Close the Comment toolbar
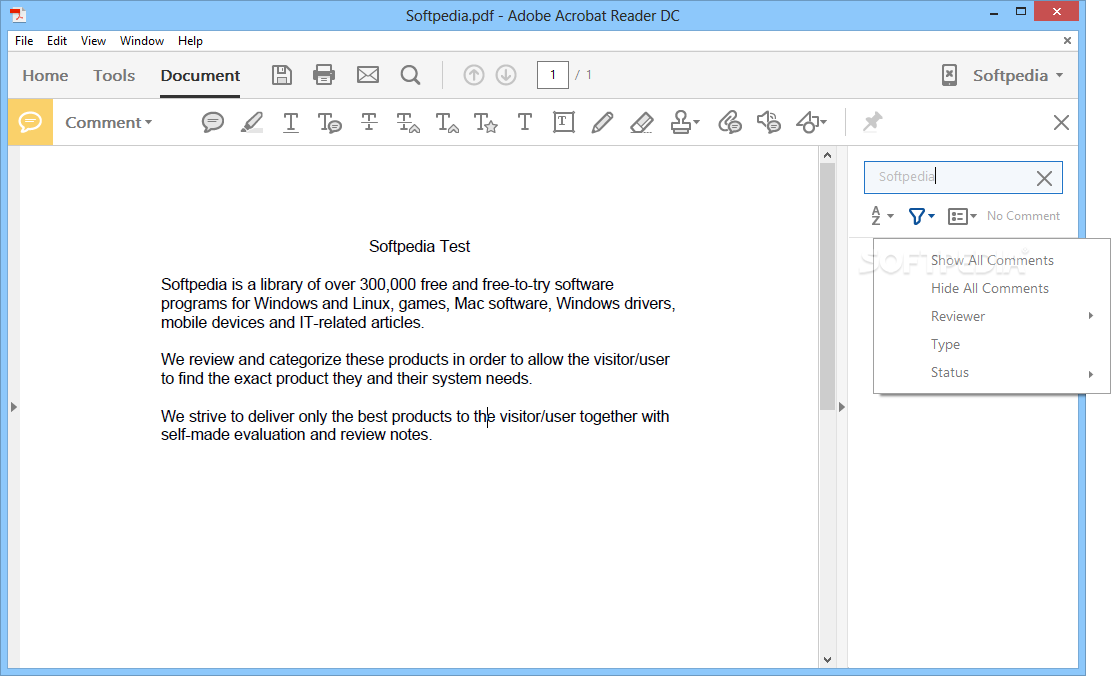 pos(1061,123)
